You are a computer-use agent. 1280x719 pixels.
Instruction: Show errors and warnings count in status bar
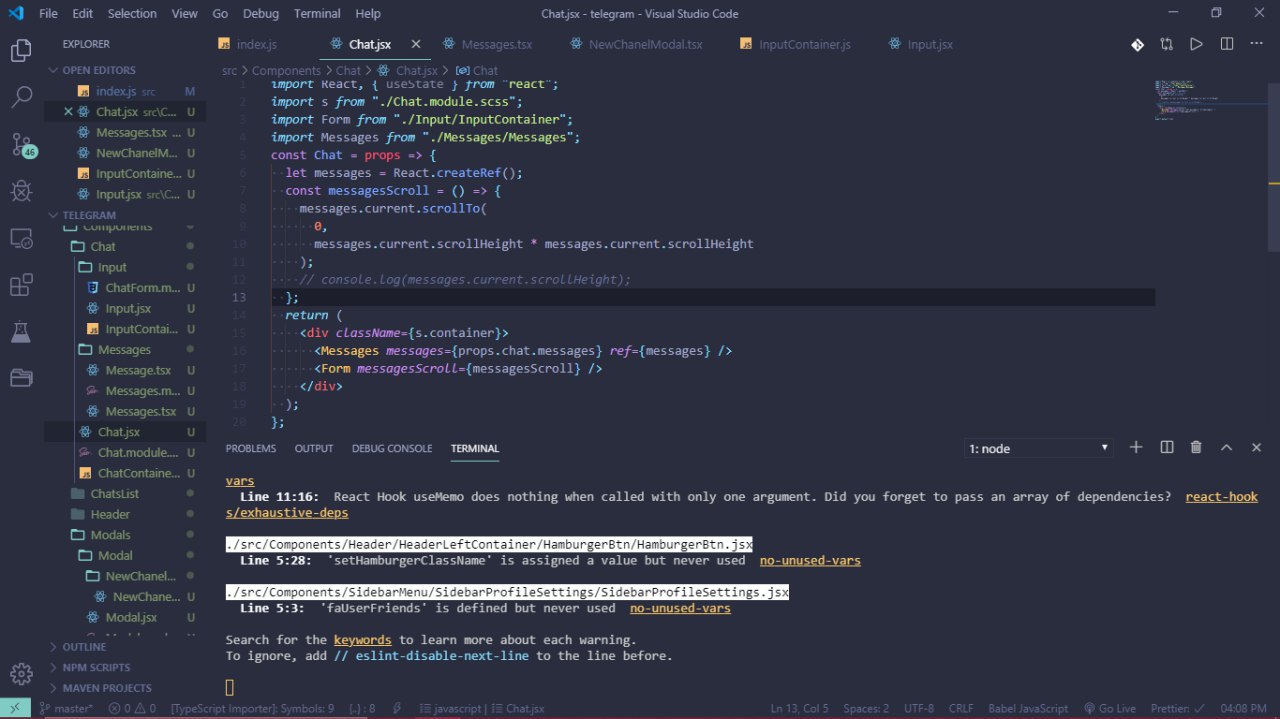click(132, 709)
